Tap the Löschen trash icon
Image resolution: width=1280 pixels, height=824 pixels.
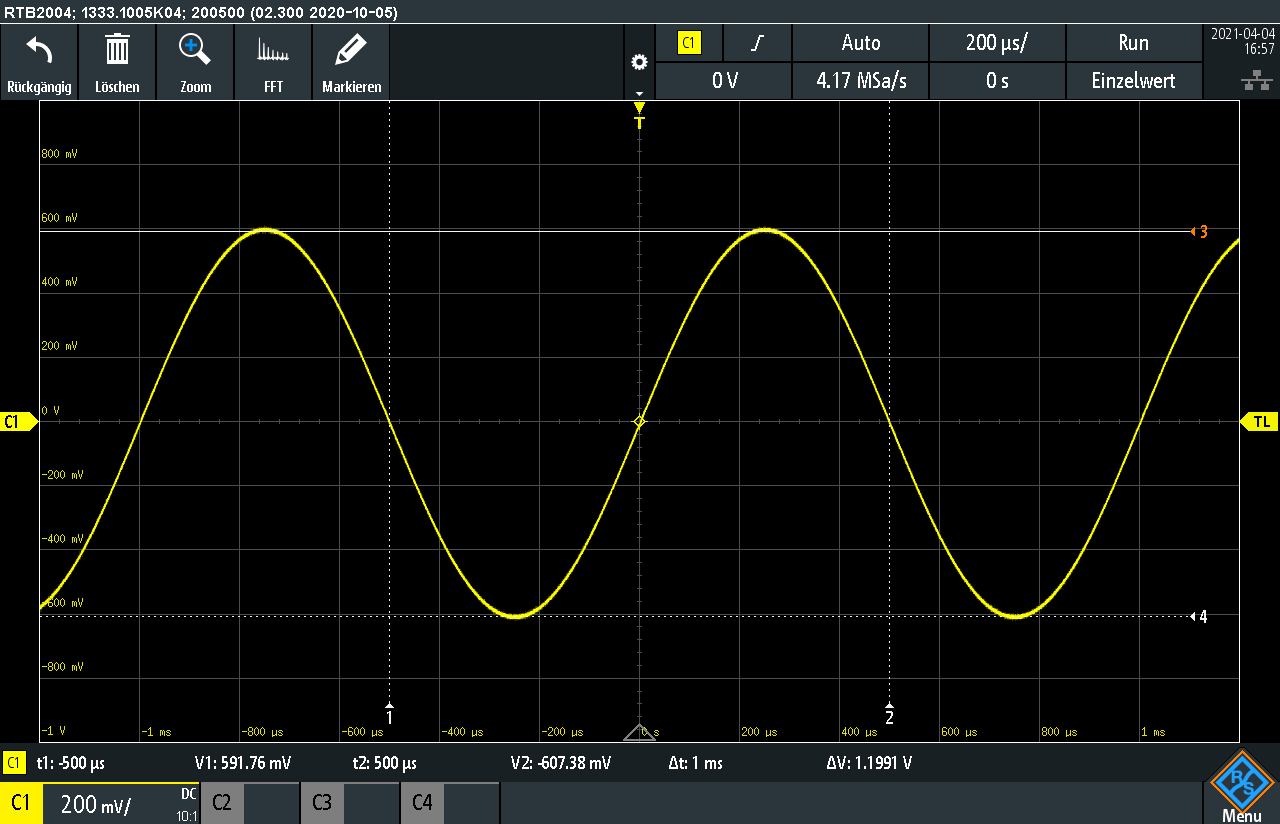pos(117,48)
